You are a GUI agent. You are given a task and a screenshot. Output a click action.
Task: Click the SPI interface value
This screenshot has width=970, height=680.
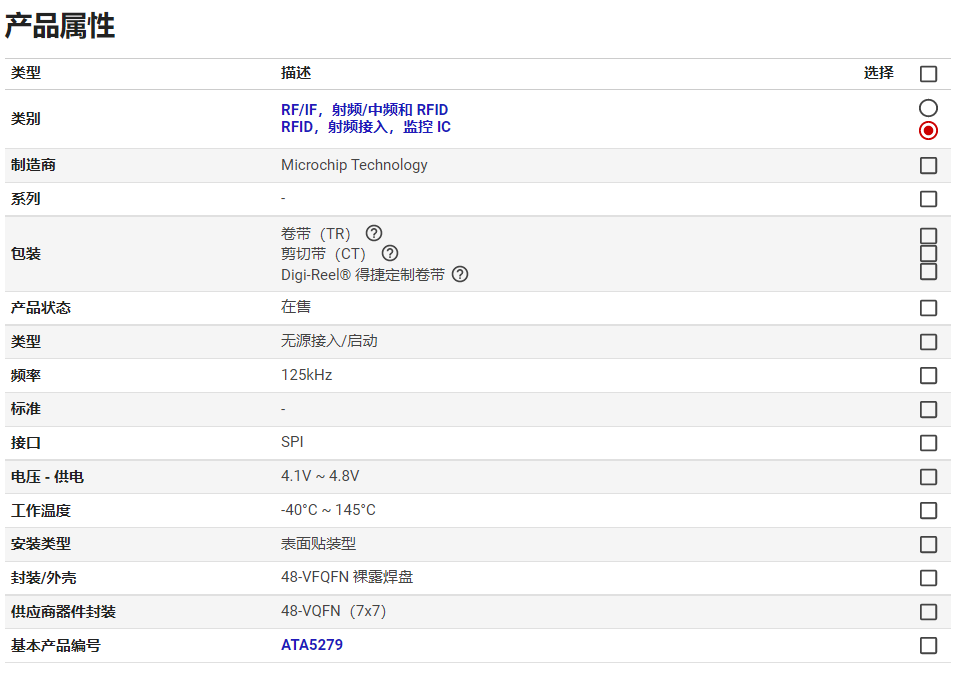(x=292, y=442)
